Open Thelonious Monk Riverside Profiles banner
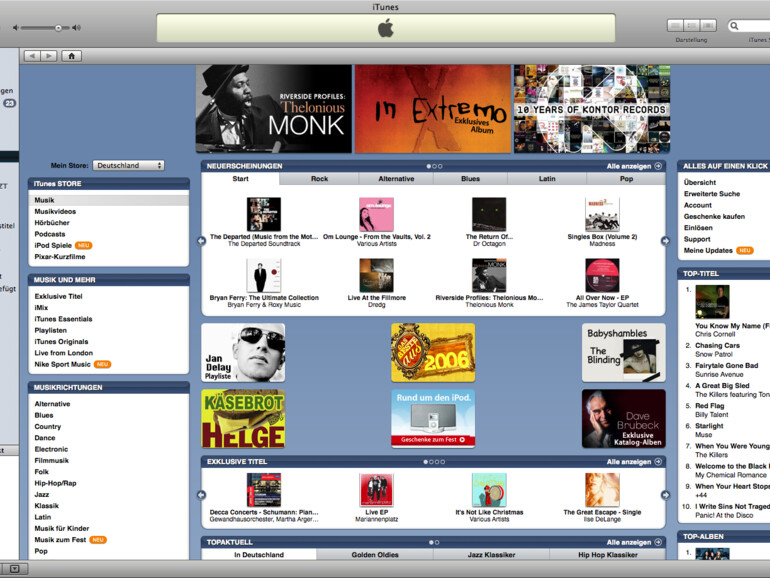The image size is (770, 578). (274, 109)
